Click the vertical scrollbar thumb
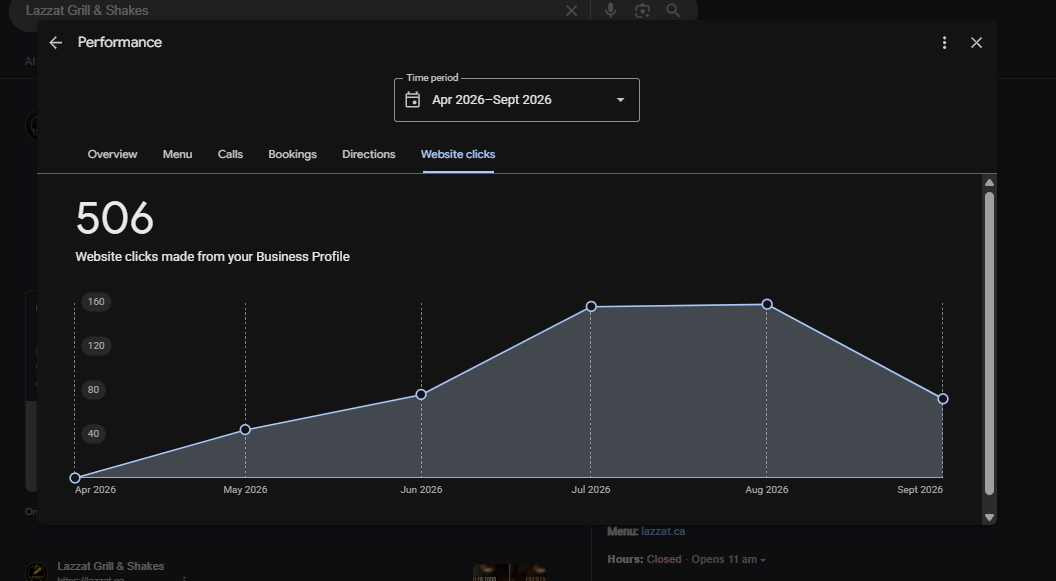Image resolution: width=1056 pixels, height=581 pixels. click(989, 343)
